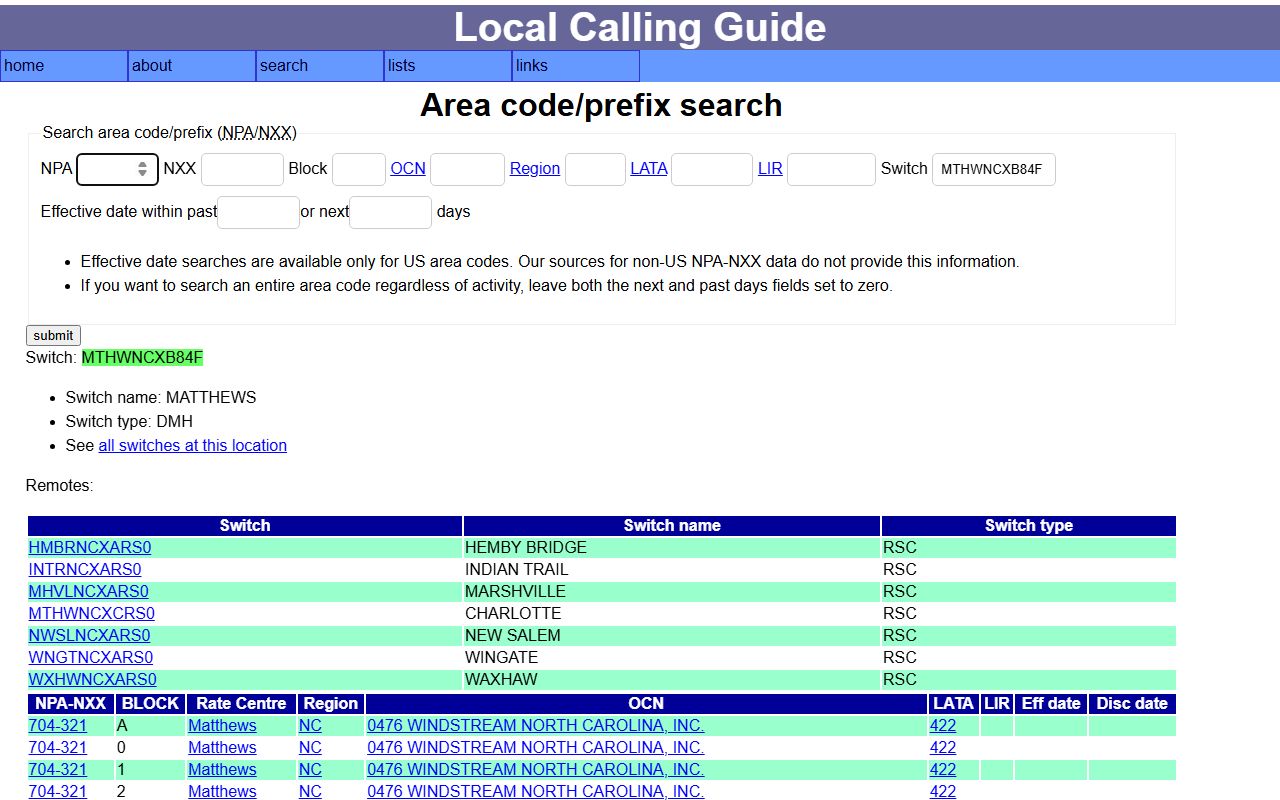The width and height of the screenshot is (1280, 800).
Task: Click the Disc date column header
Action: tap(1132, 704)
